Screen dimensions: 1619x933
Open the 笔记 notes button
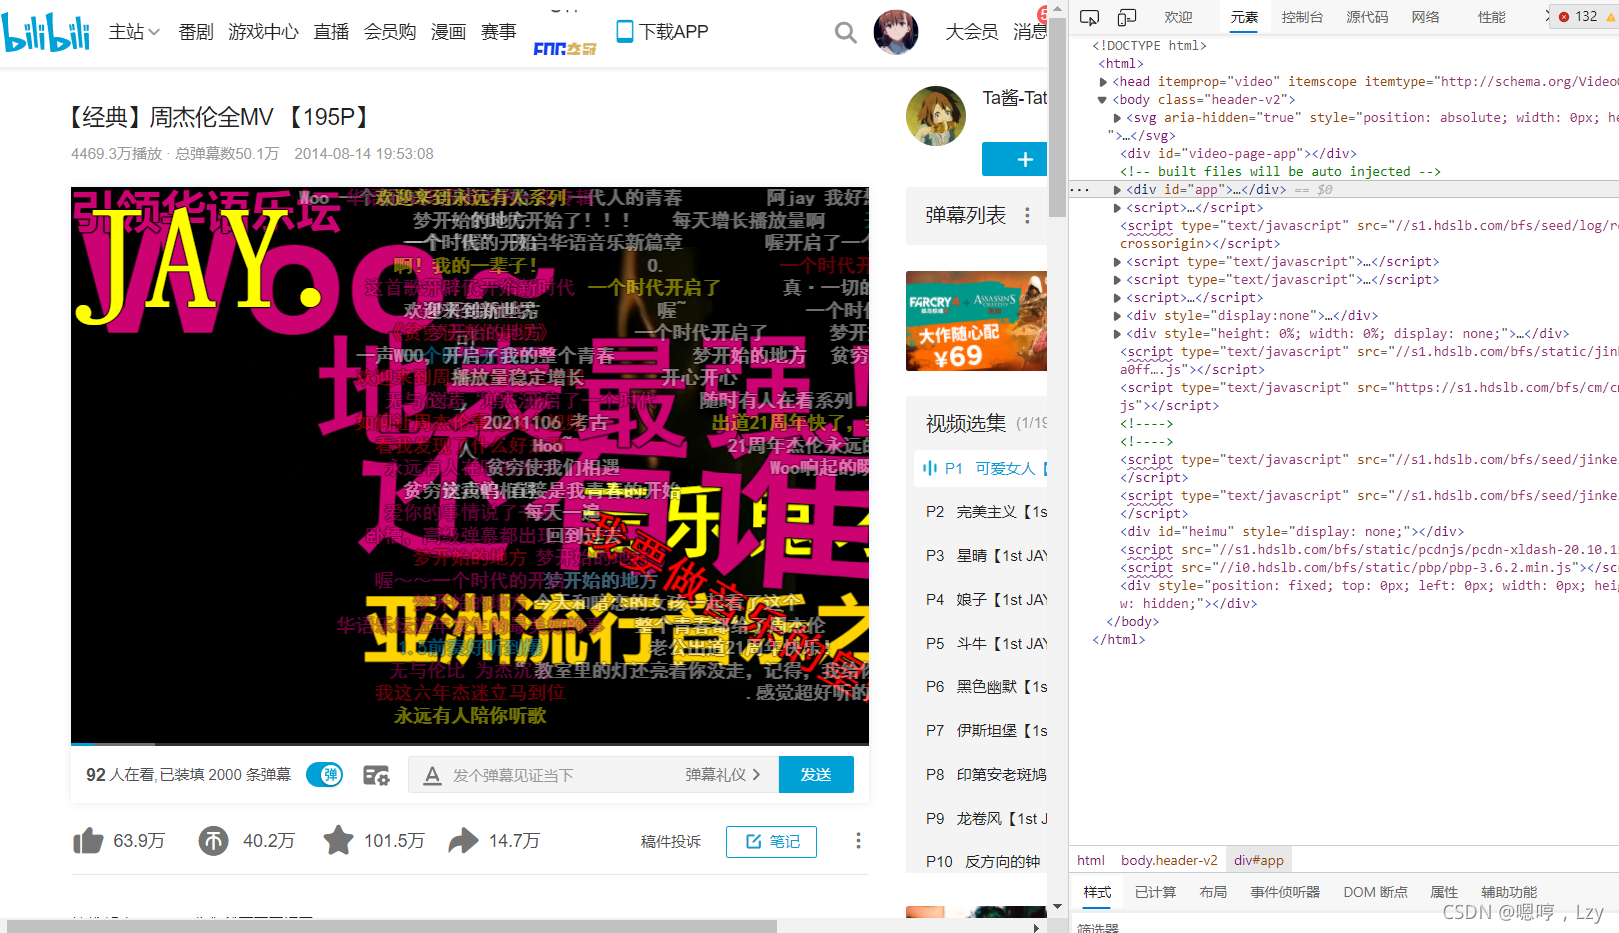[771, 842]
